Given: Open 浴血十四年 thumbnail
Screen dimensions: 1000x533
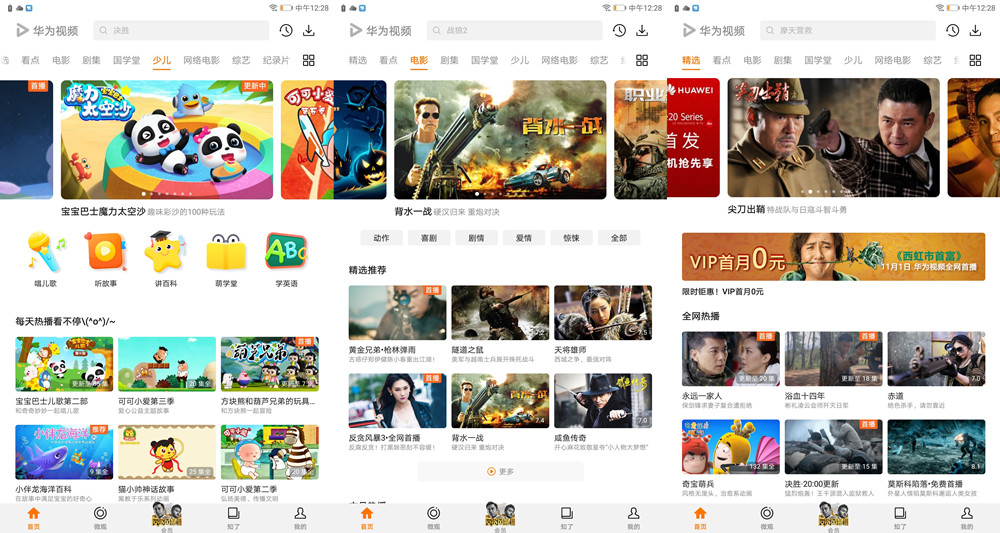Looking at the screenshot, I should click(x=834, y=358).
